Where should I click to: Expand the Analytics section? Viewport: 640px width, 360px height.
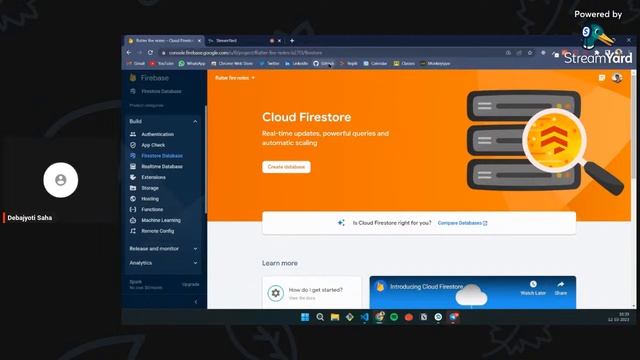(x=195, y=263)
